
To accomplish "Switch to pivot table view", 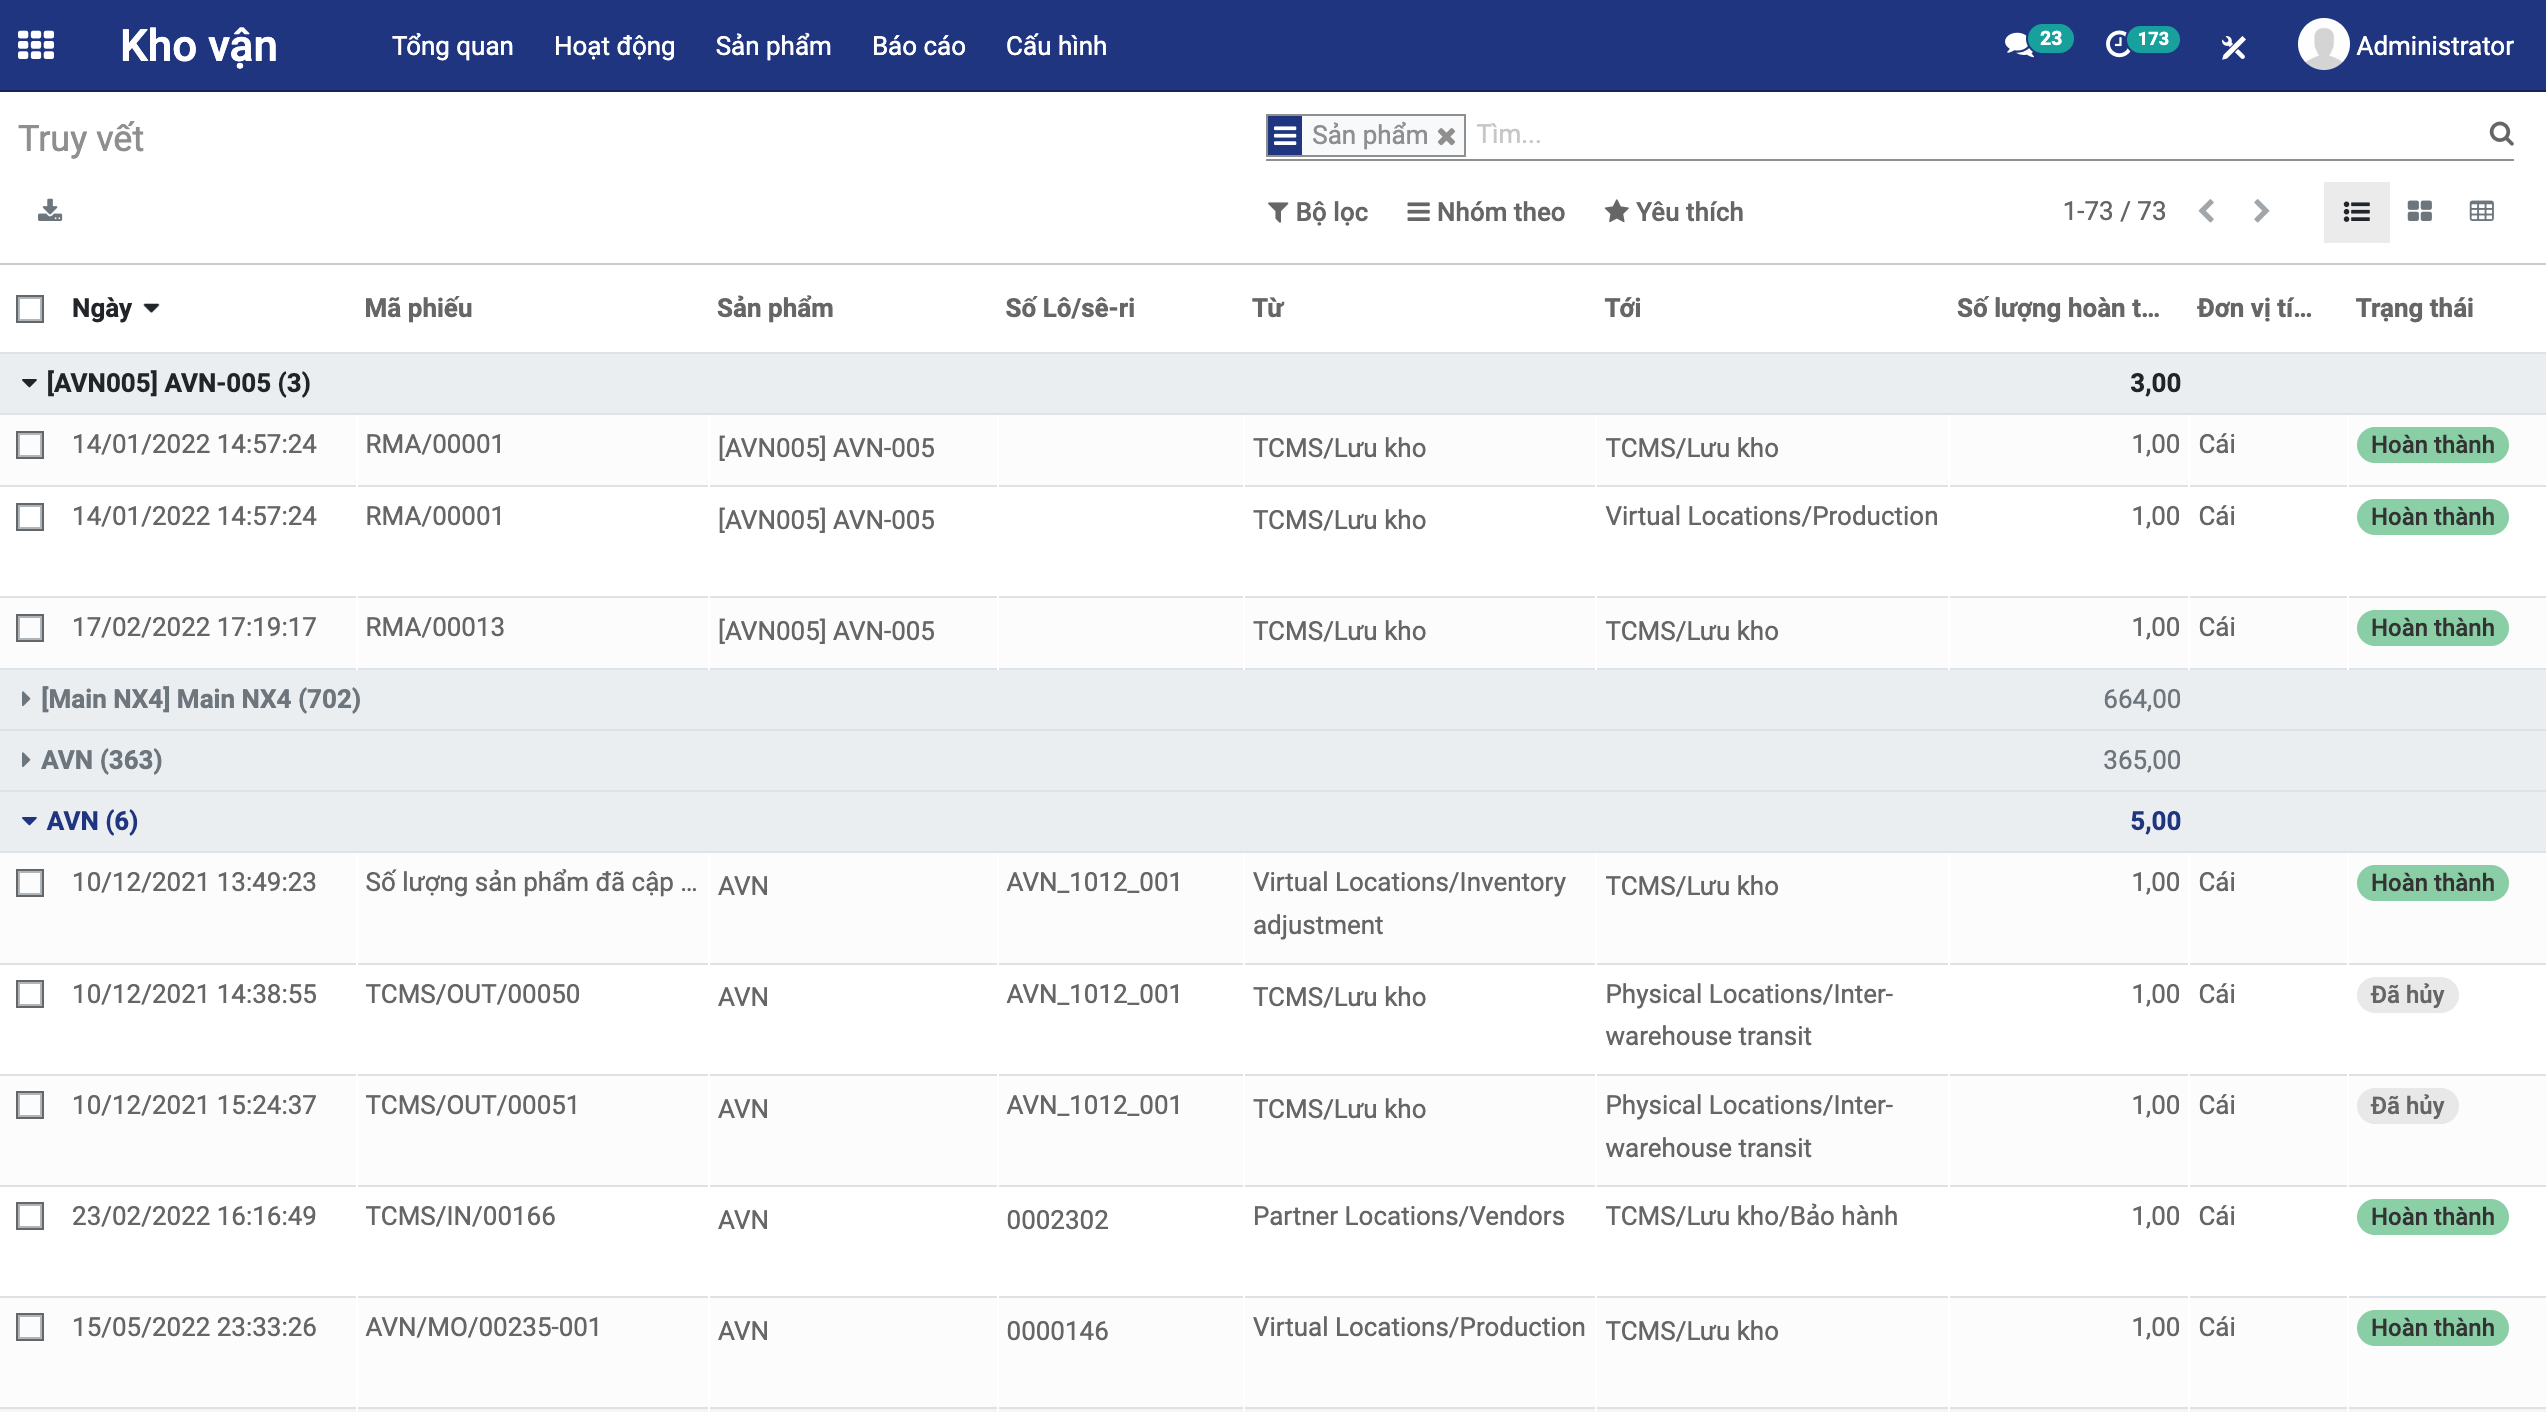I will pyautogui.click(x=2481, y=211).
